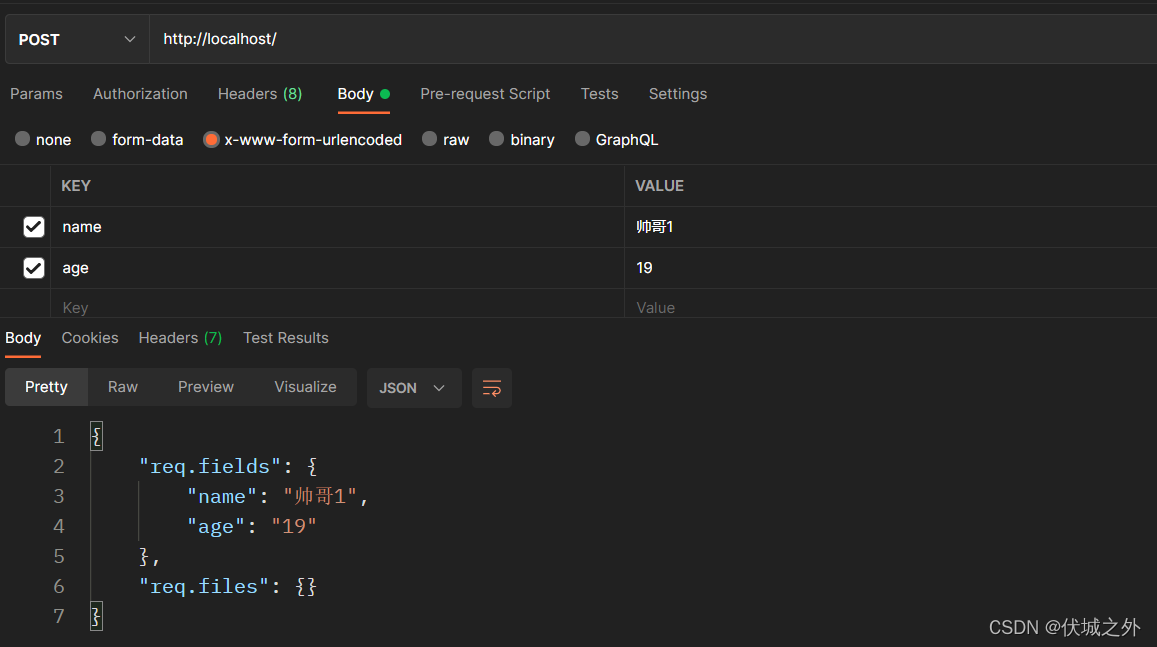Screen dimensions: 1157x647
Task: Open request Settings
Action: pos(677,93)
